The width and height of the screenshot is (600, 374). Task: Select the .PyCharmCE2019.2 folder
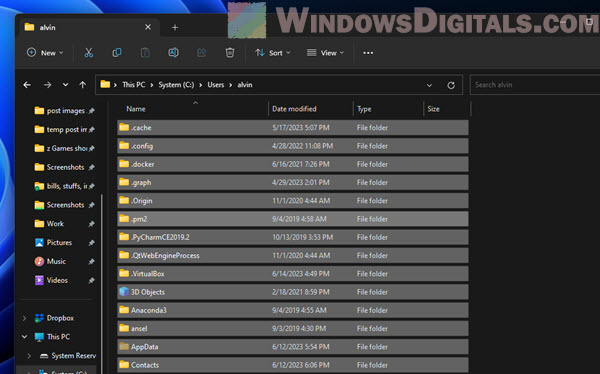point(293,237)
